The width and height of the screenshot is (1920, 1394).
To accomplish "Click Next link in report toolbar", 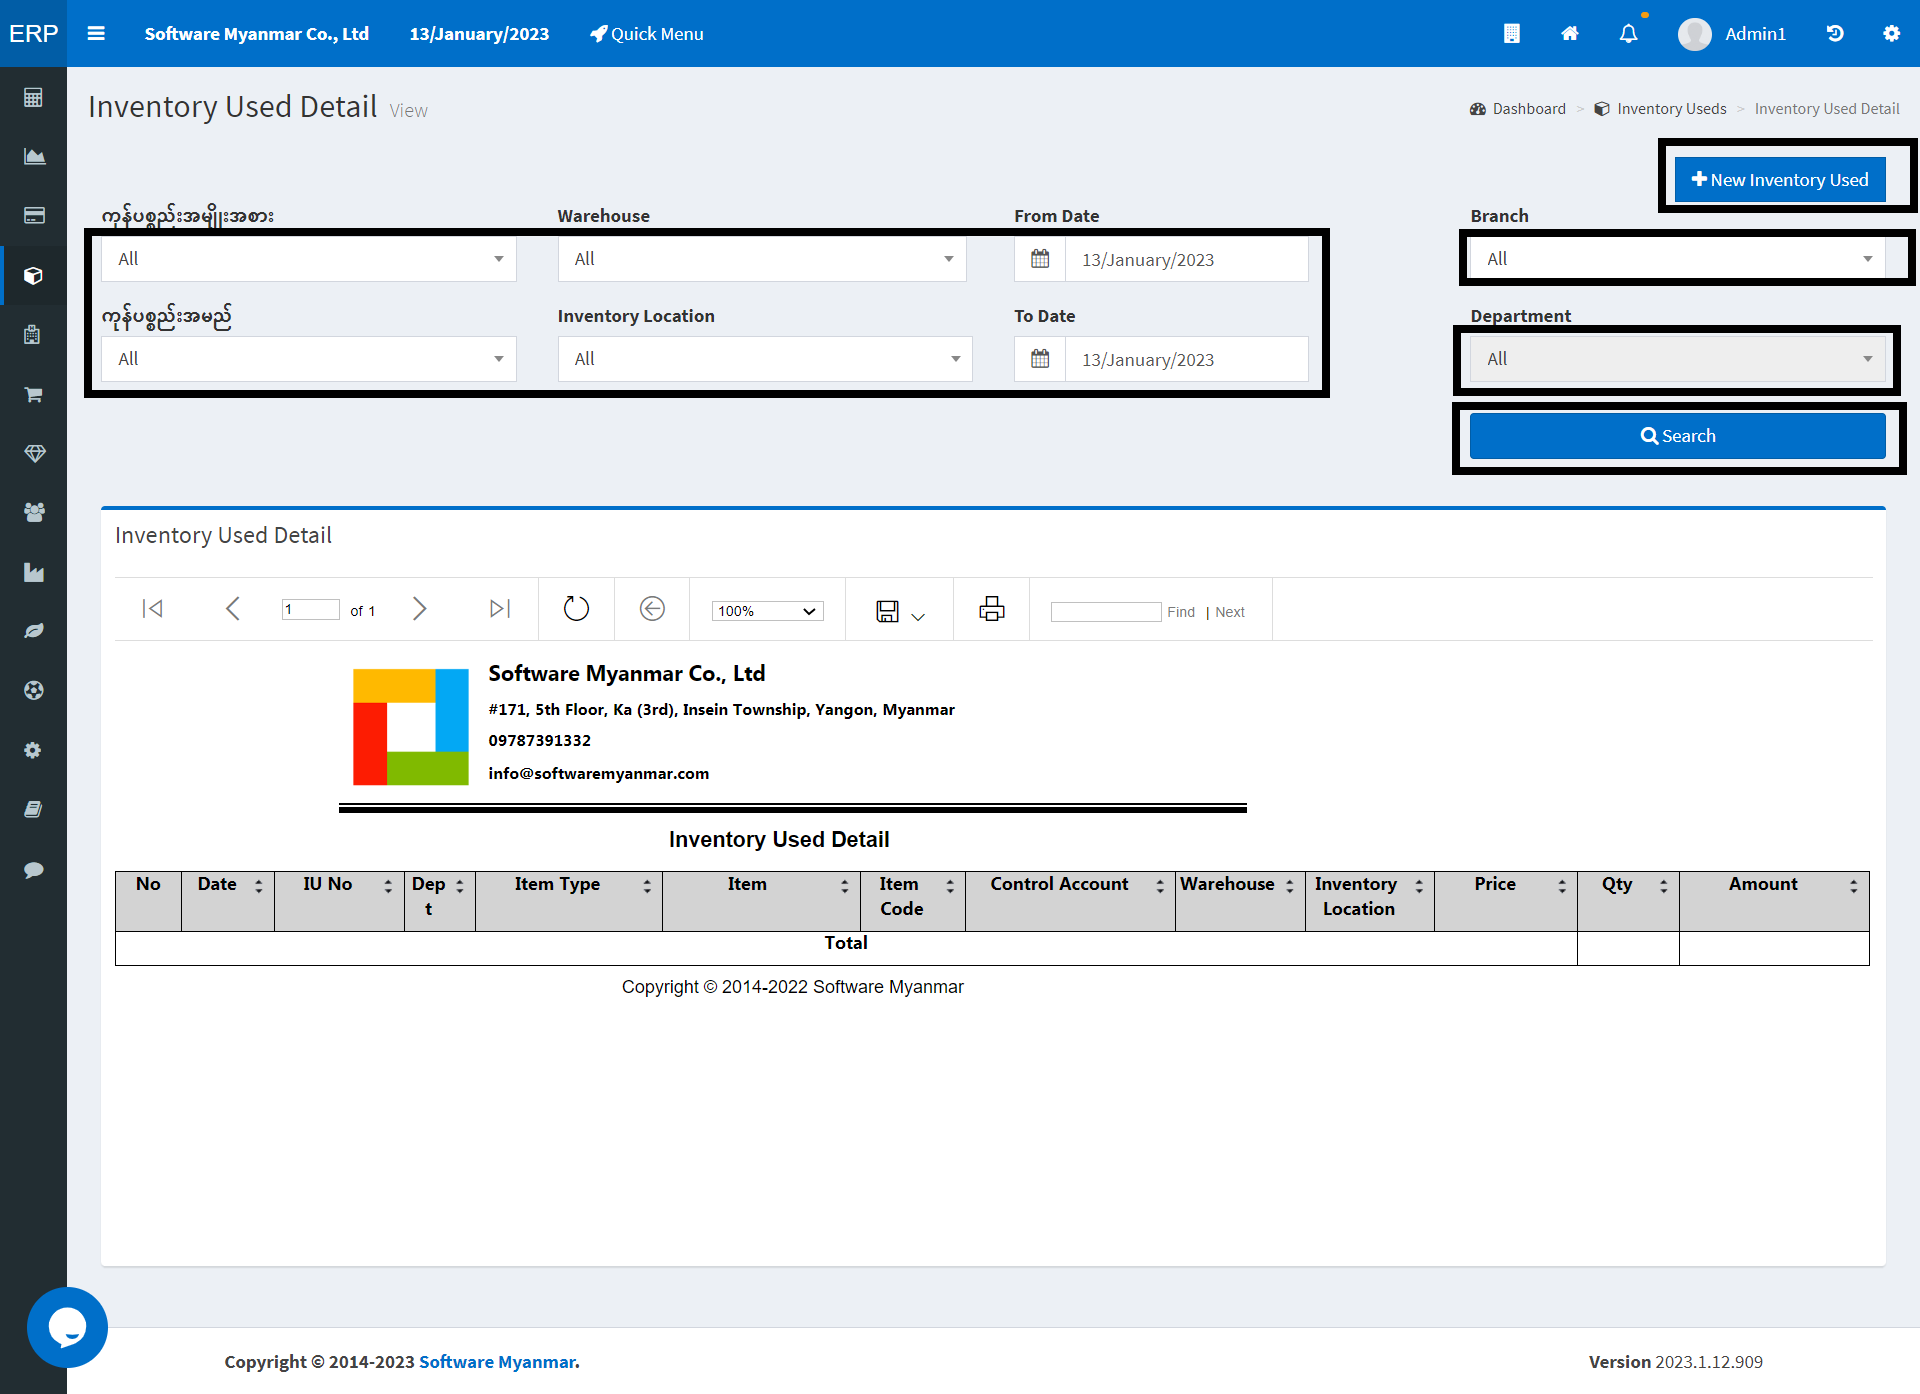I will click(x=1229, y=612).
